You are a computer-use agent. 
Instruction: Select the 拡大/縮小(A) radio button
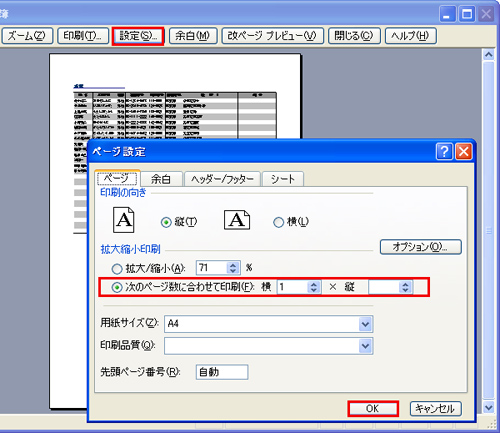click(117, 269)
